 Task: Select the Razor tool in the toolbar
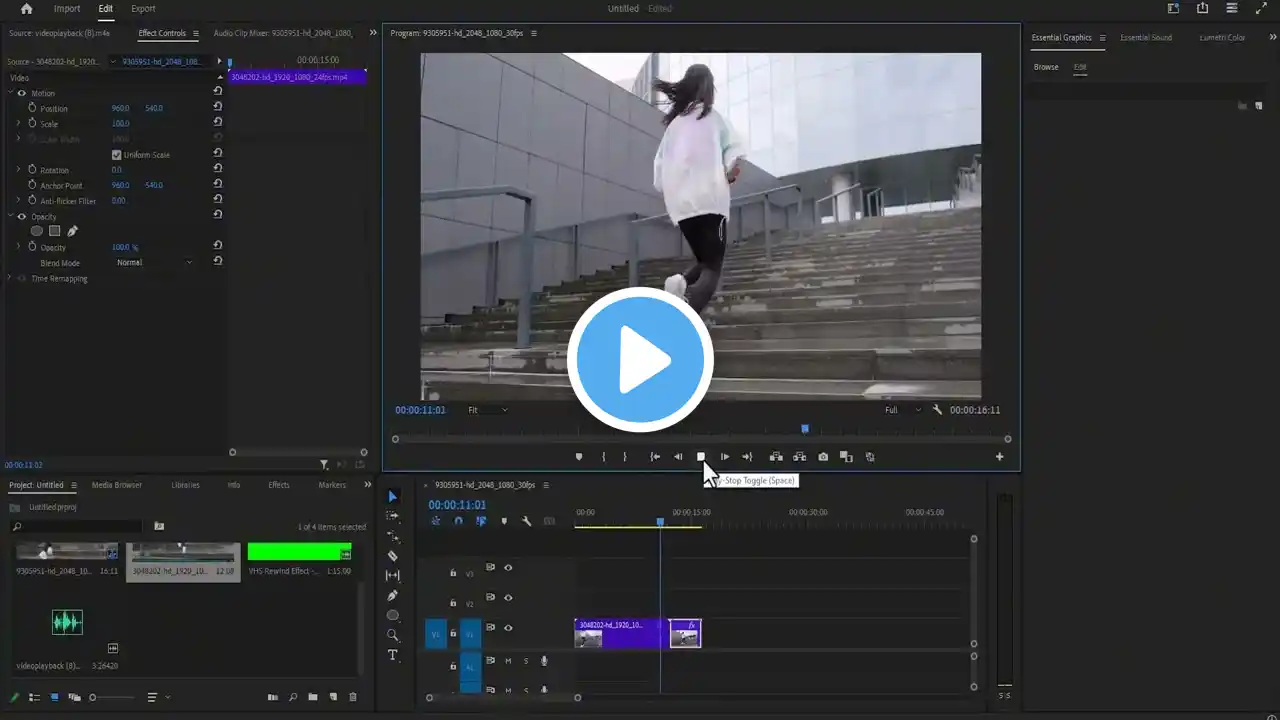pos(392,556)
